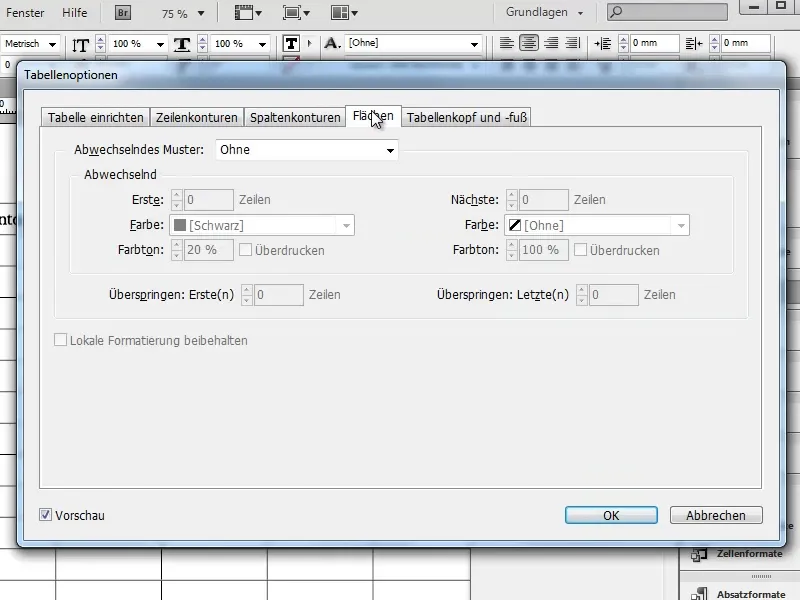This screenshot has height=600, width=800.
Task: Open Adobe Bridge via the Br icon
Action: (122, 13)
